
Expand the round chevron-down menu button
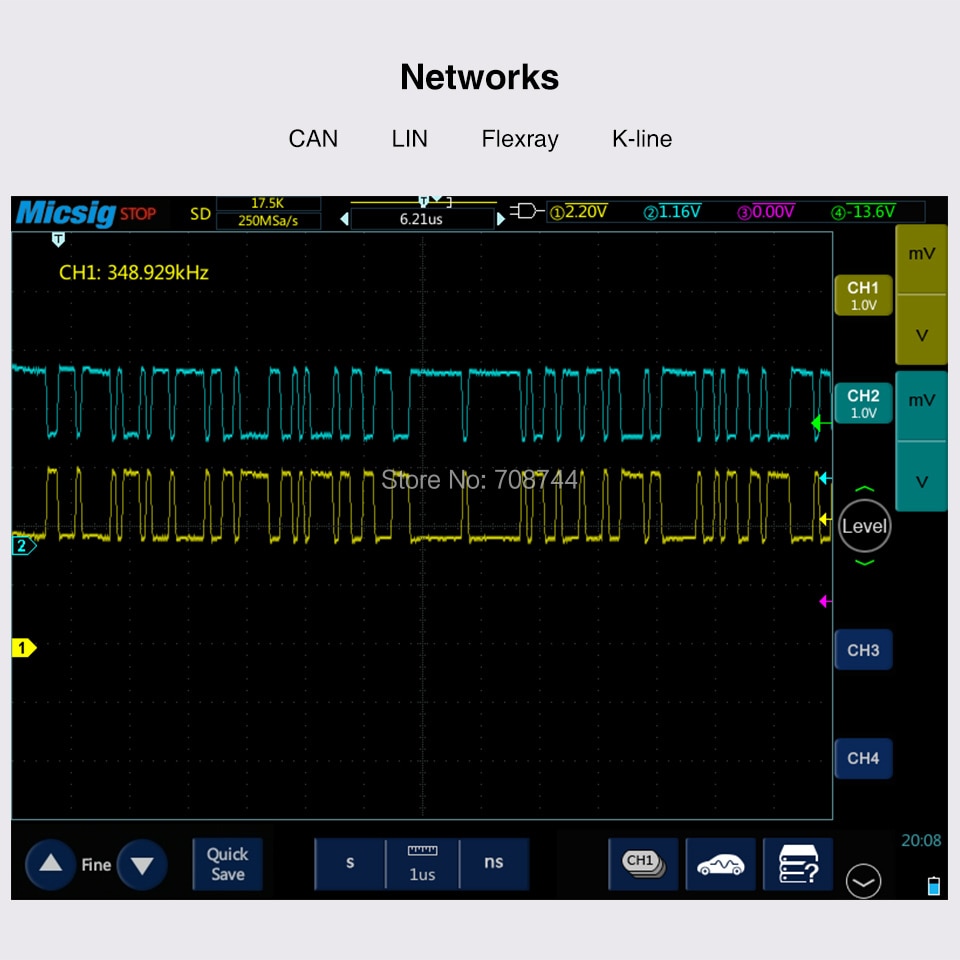click(x=863, y=882)
